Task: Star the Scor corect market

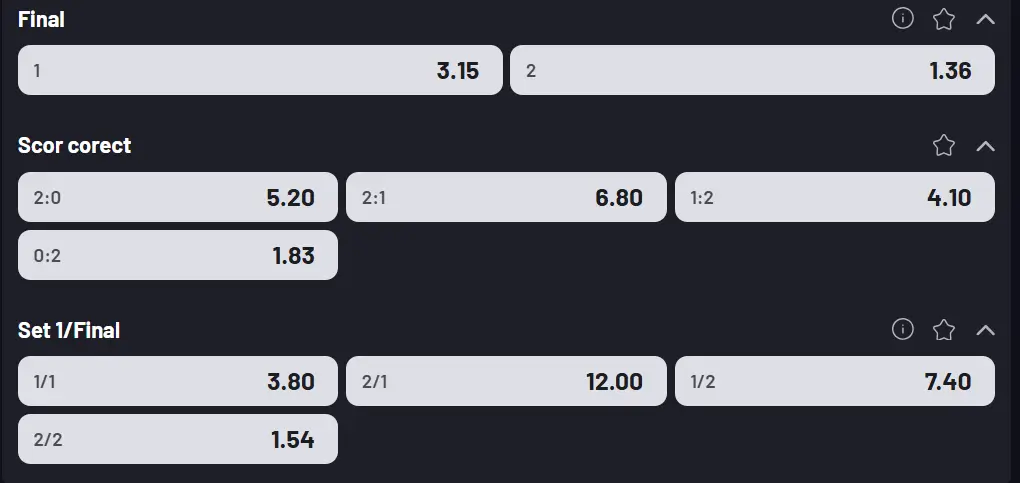Action: 944,146
